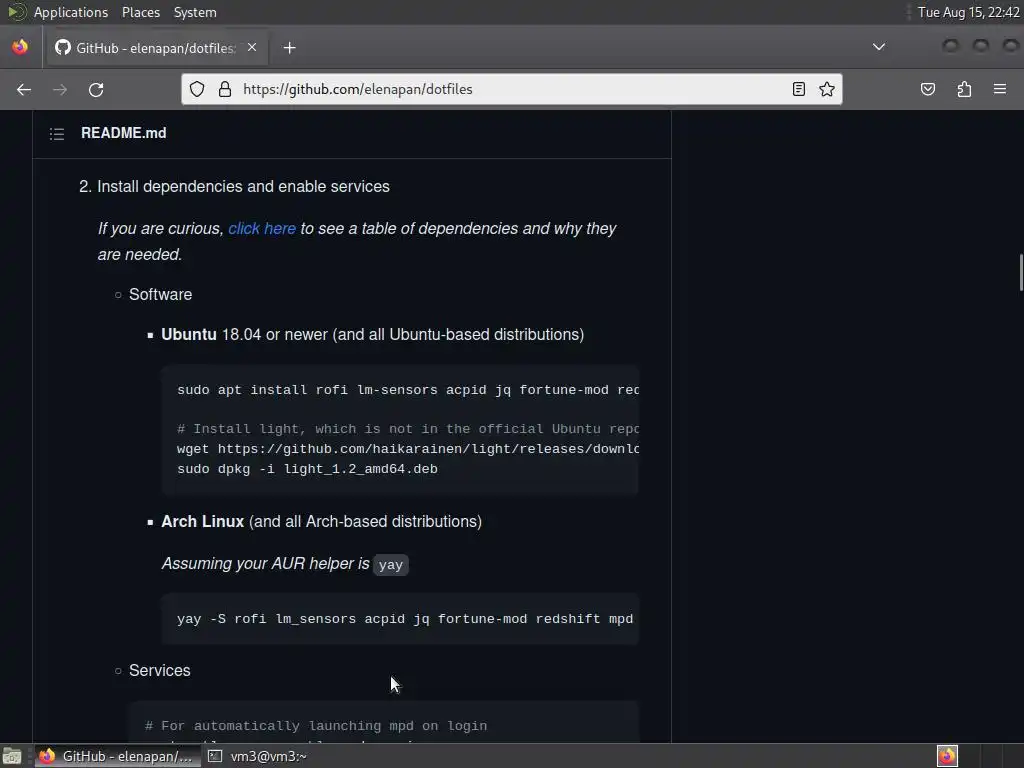Open the Places menu
The height and width of the screenshot is (768, 1024).
tap(140, 12)
